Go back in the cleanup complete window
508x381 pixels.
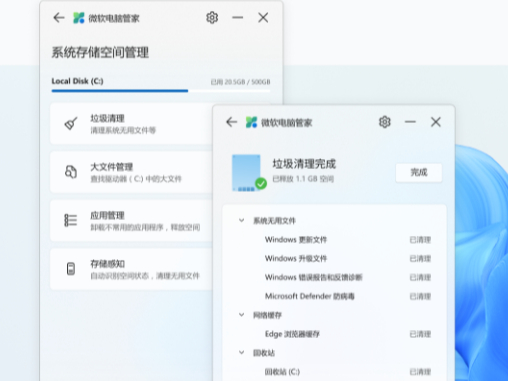[231, 122]
